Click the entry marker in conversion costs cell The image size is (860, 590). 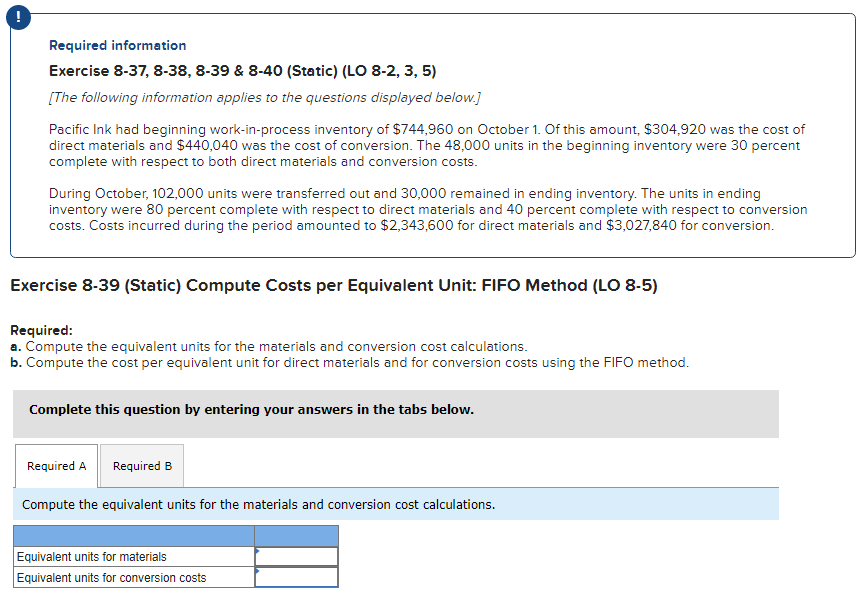coord(259,572)
